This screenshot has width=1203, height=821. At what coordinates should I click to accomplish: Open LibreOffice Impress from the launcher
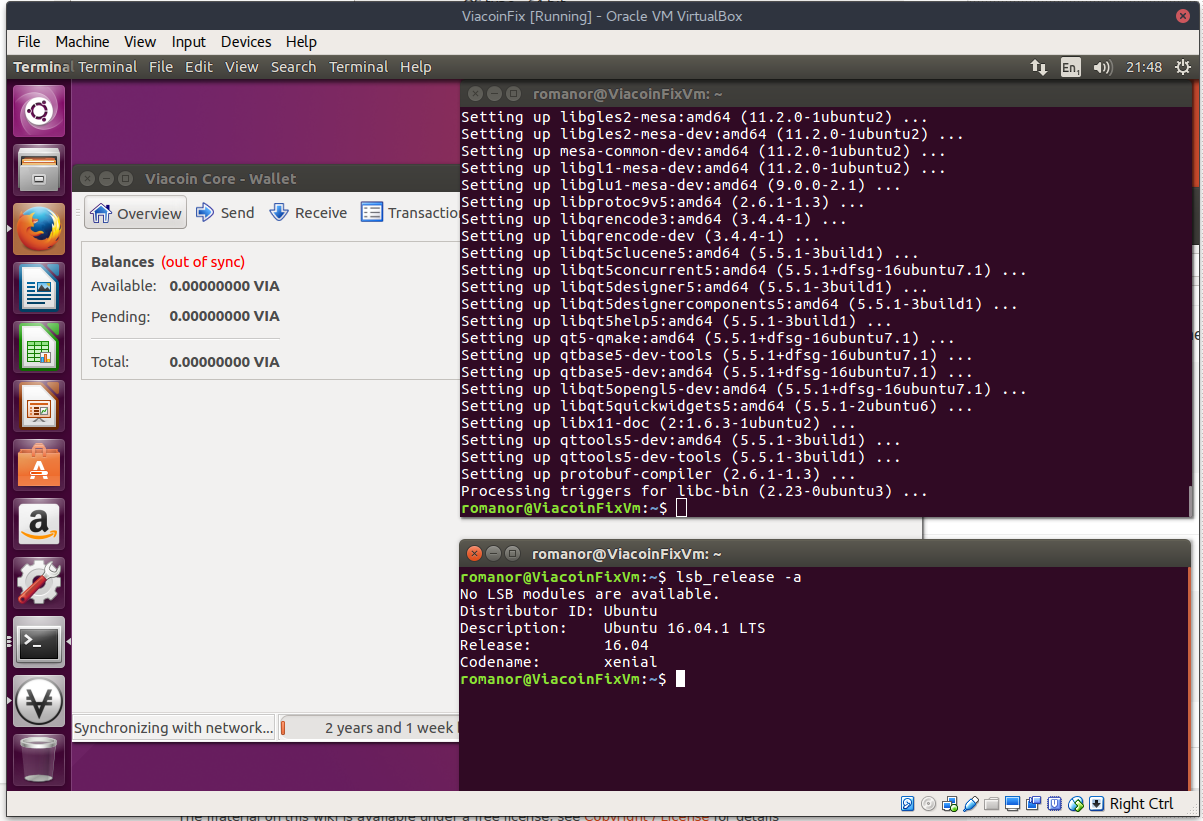(39, 406)
